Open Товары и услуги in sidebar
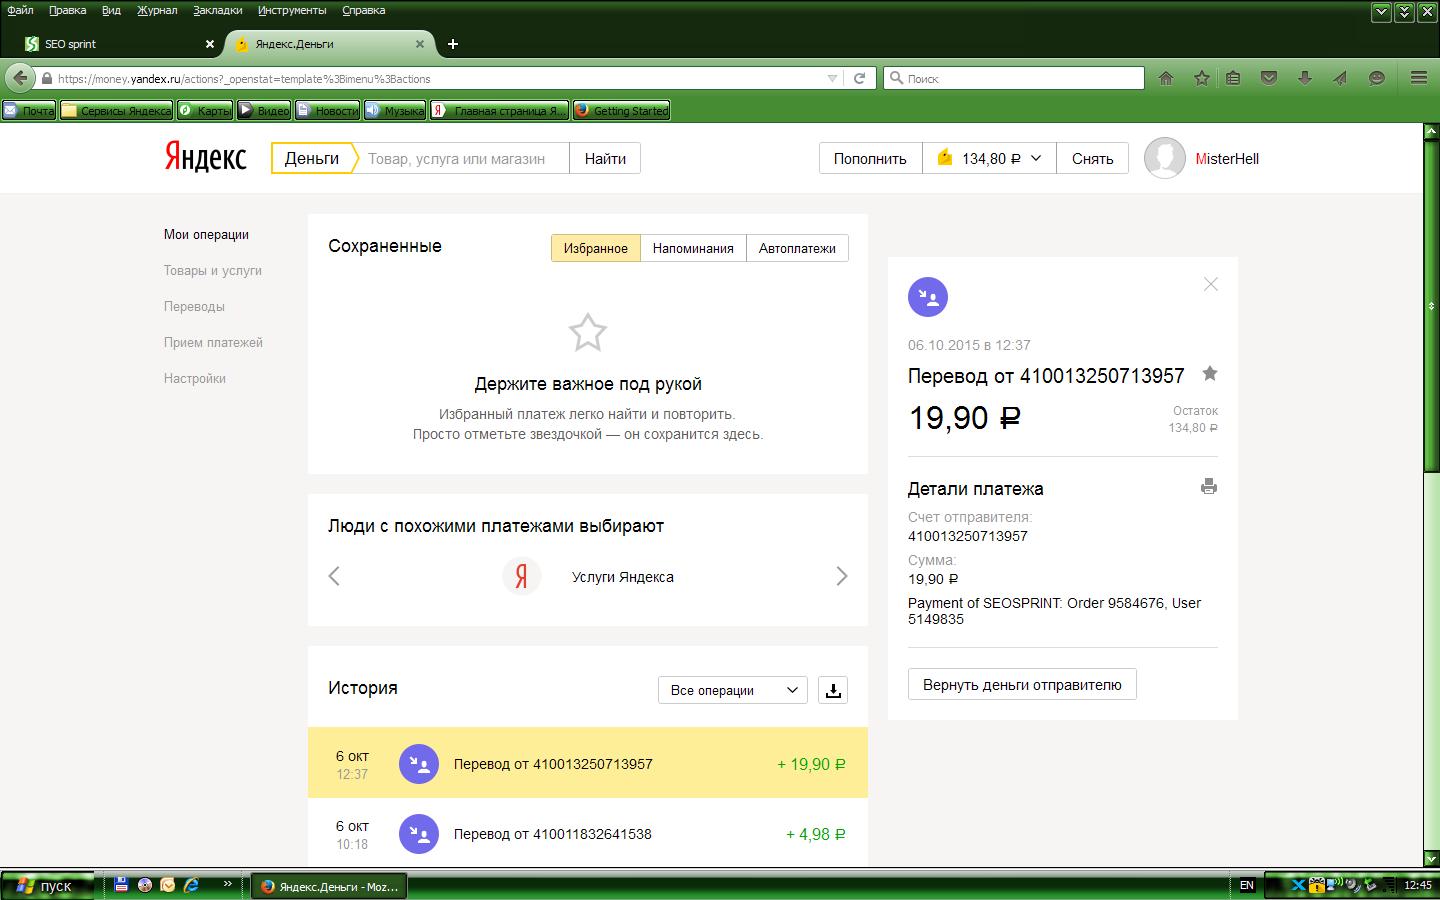 click(213, 270)
